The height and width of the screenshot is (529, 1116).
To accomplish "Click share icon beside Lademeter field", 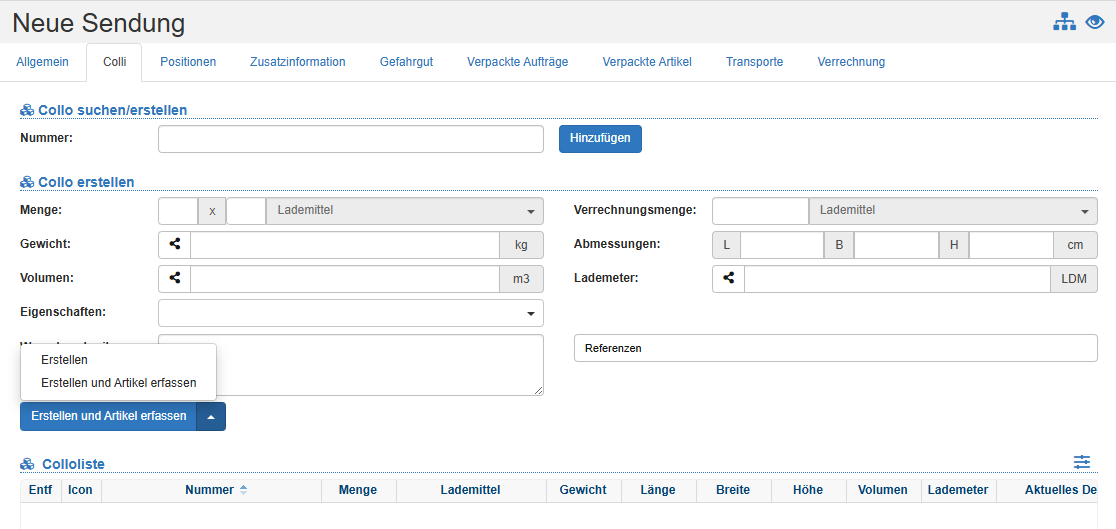I will (728, 279).
